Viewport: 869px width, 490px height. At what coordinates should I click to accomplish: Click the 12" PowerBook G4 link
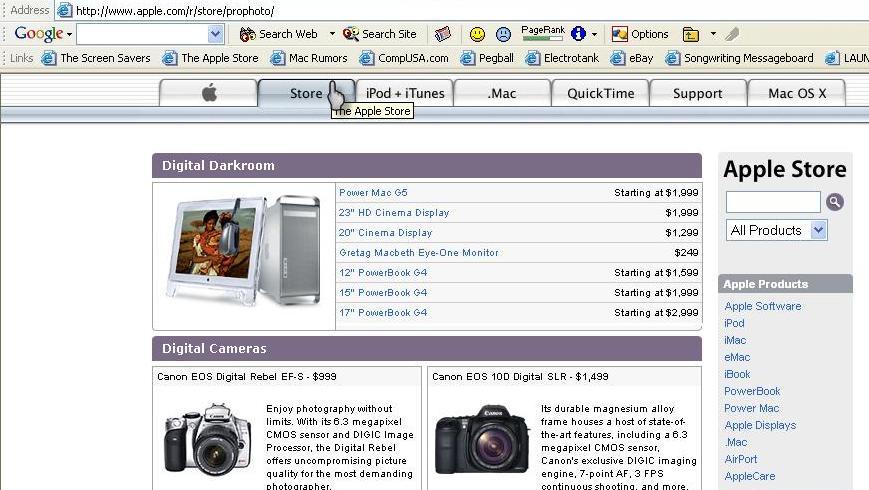point(383,273)
